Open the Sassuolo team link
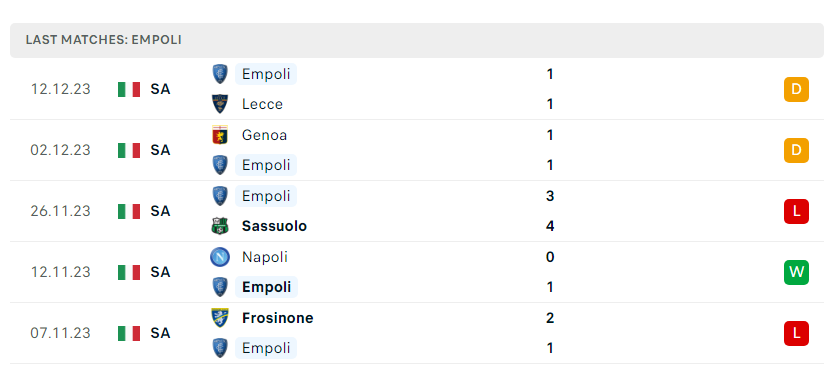Image resolution: width=832 pixels, height=372 pixels. 274,226
